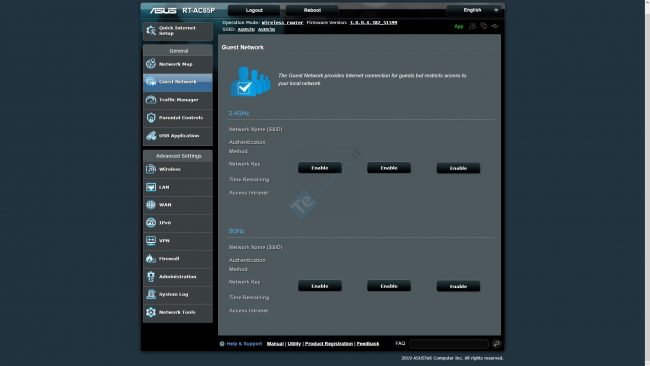Viewport: 650px width, 366px height.
Task: Enable first 2.4GHz guest network
Action: [x=320, y=168]
